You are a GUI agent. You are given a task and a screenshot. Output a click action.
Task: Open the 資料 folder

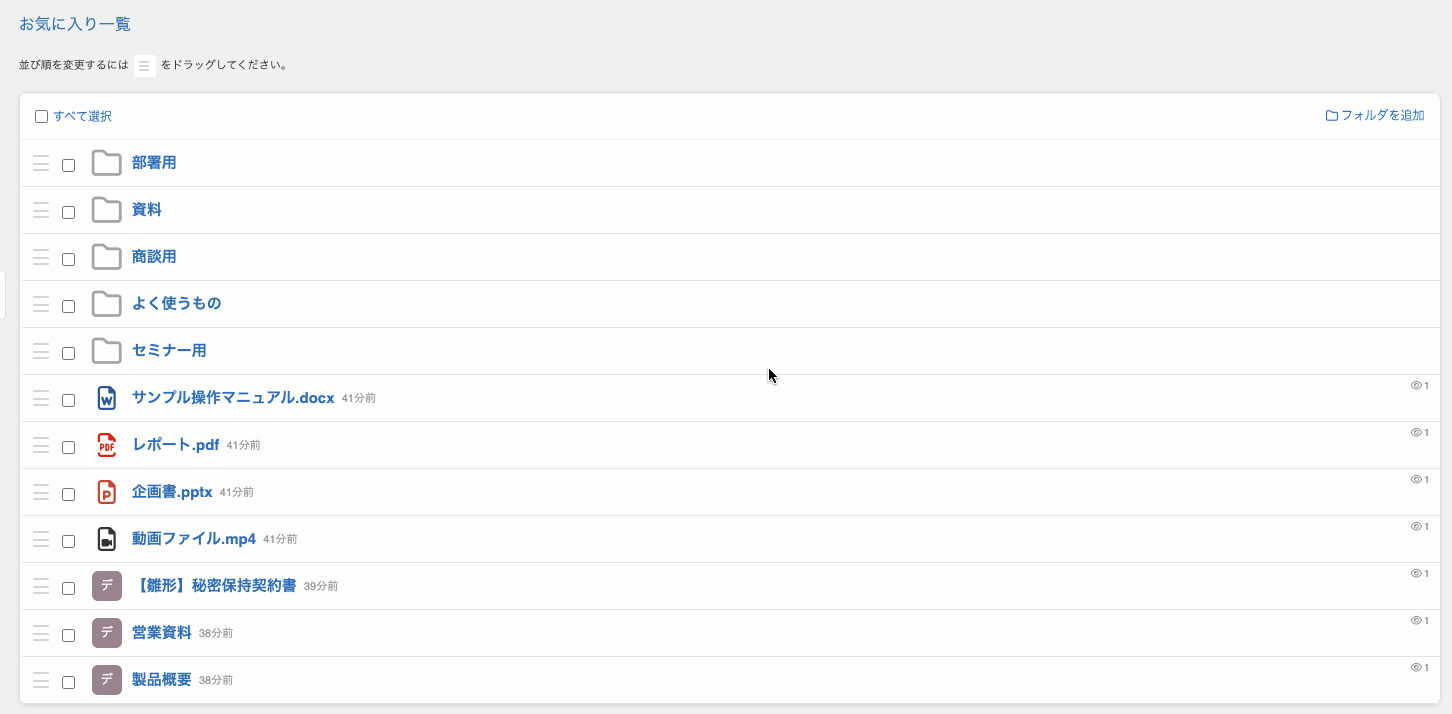tap(147, 210)
